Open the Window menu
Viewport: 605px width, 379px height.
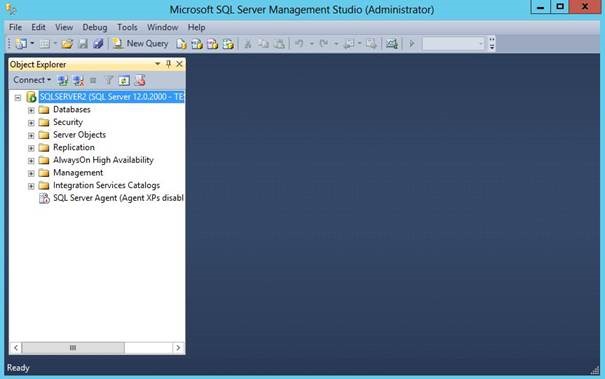(x=162, y=27)
